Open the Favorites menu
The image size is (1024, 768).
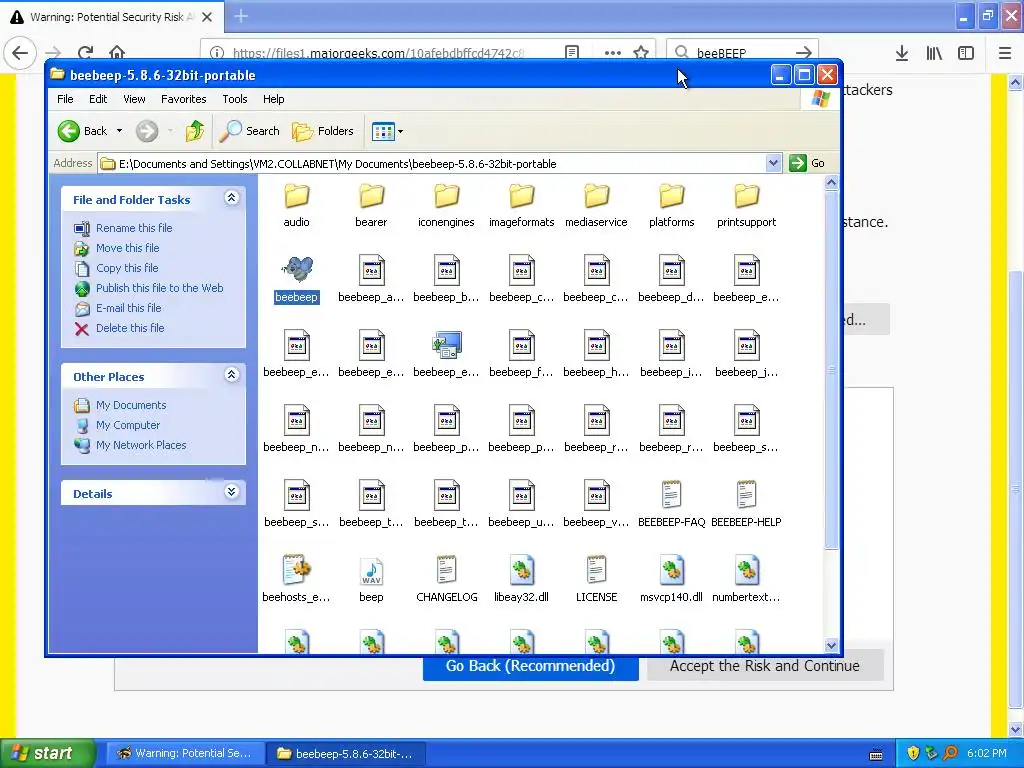pos(184,99)
